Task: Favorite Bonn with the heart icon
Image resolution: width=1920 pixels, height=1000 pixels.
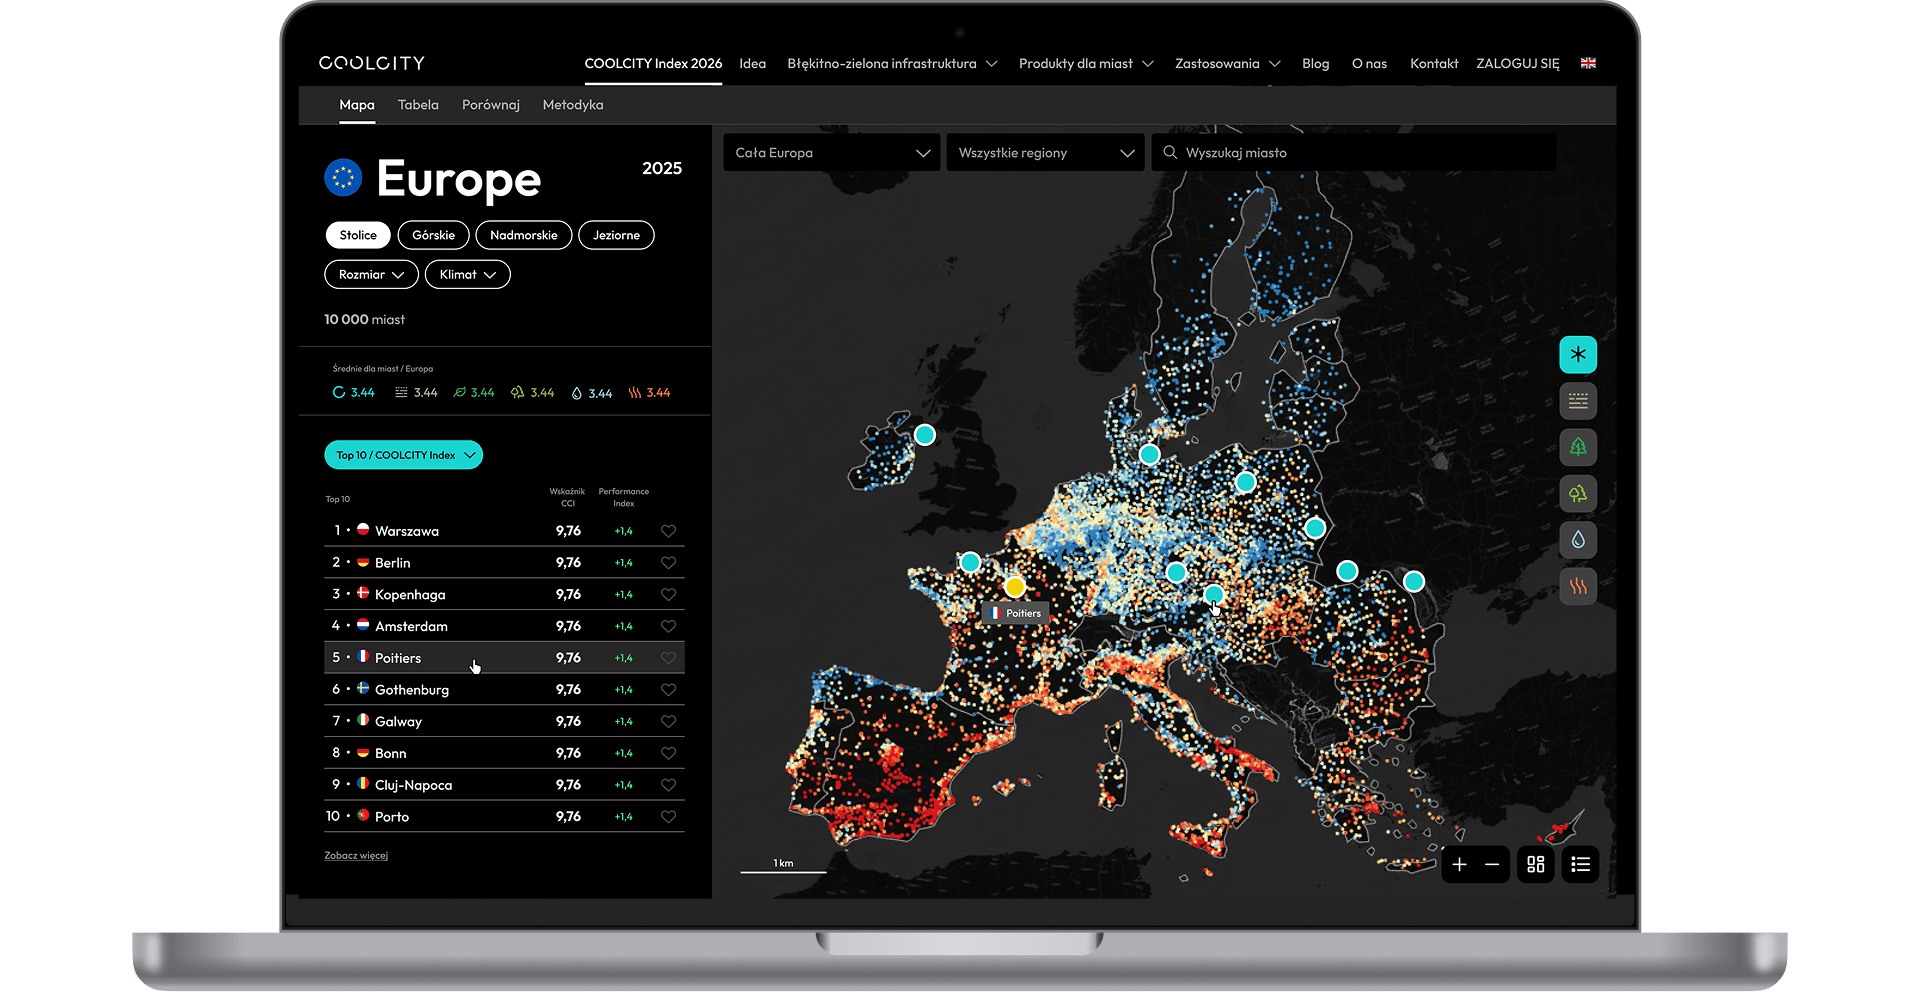Action: tap(669, 753)
